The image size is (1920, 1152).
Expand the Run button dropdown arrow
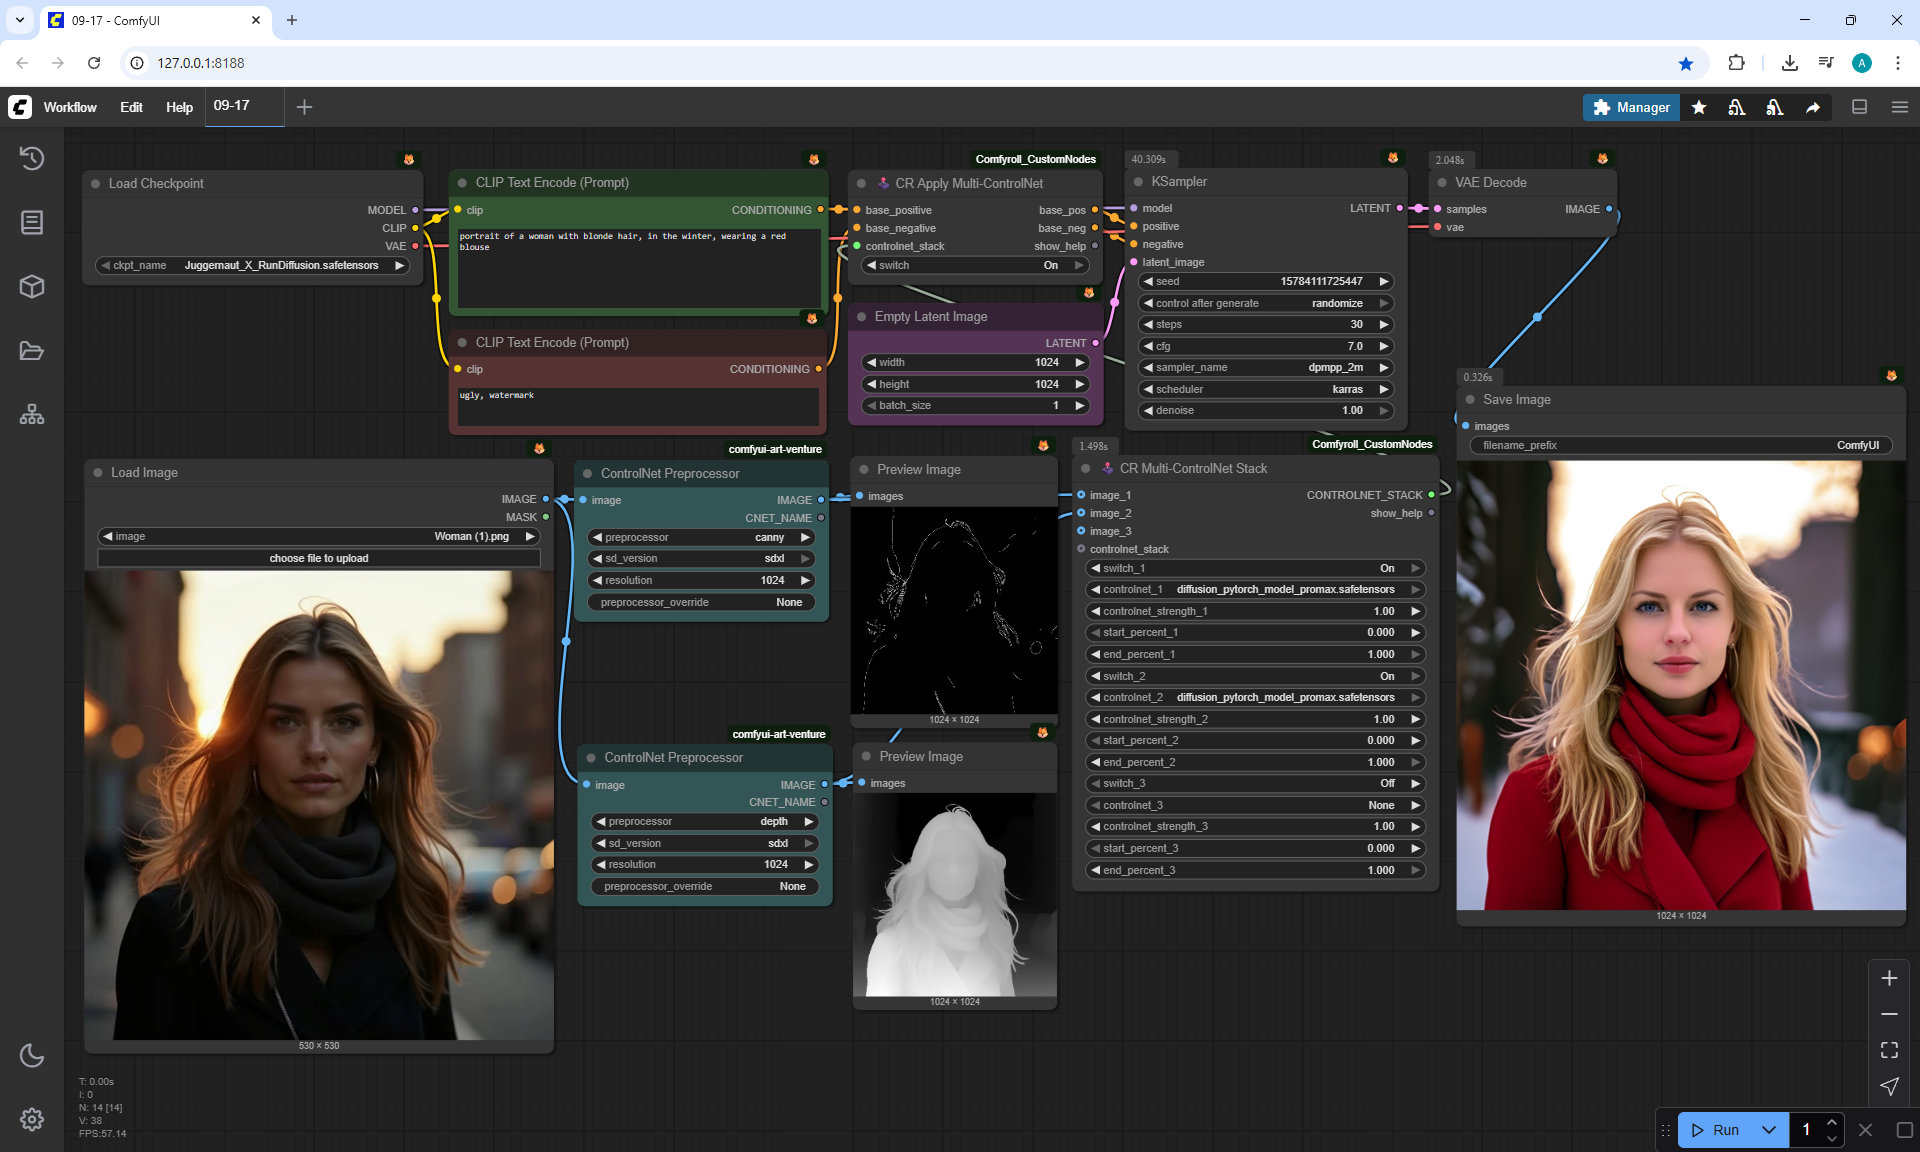[1769, 1130]
